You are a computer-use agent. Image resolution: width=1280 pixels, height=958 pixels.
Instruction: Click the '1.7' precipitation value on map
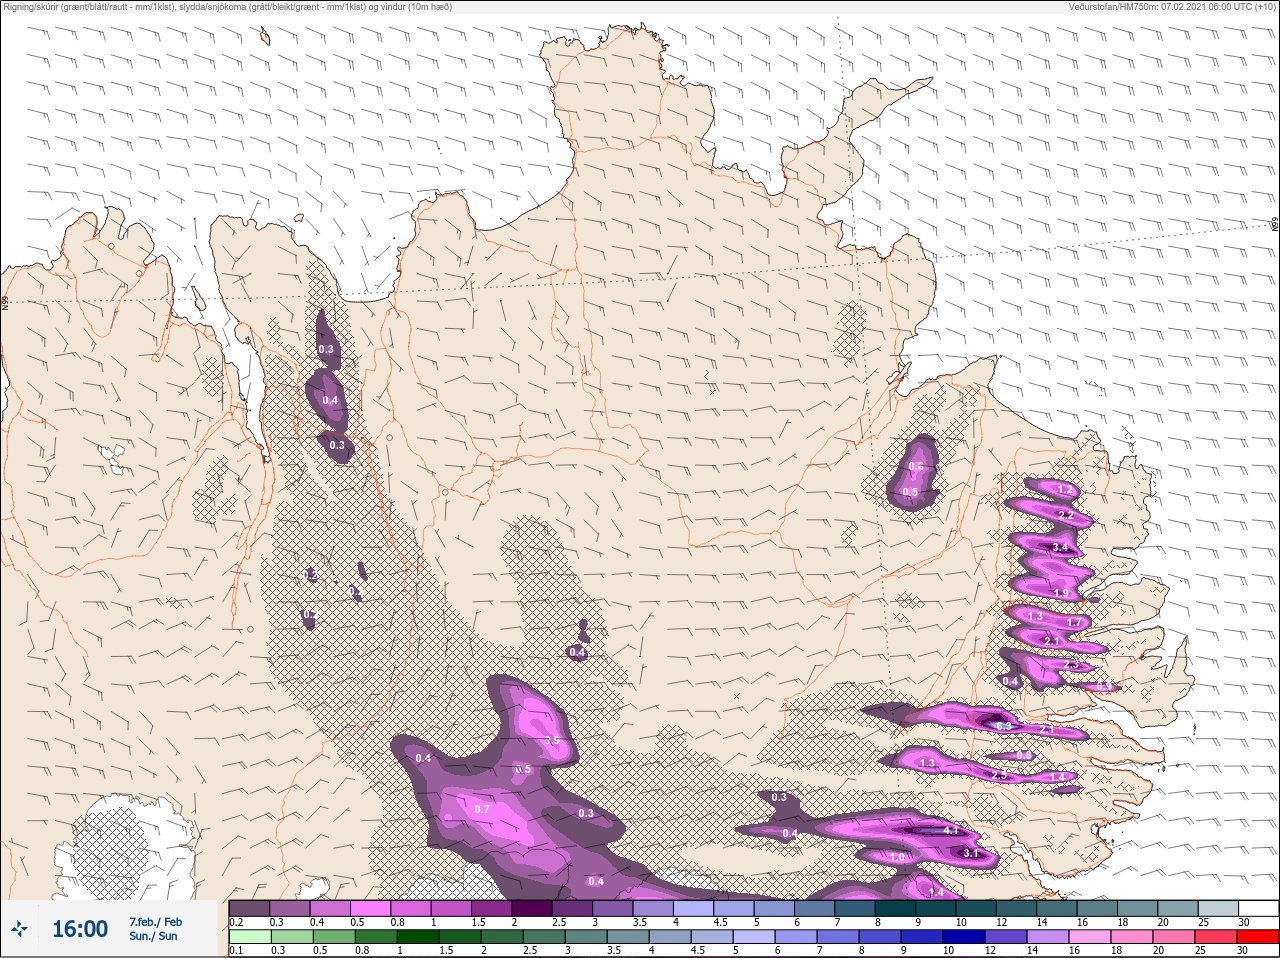pyautogui.click(x=1075, y=622)
